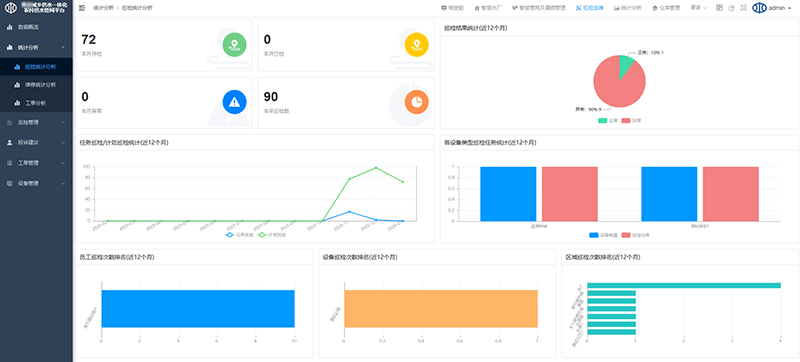Viewport: 800px width, 362px height.
Task: Click the blue warning triangle icon on 本月异常 card
Action: (x=234, y=101)
